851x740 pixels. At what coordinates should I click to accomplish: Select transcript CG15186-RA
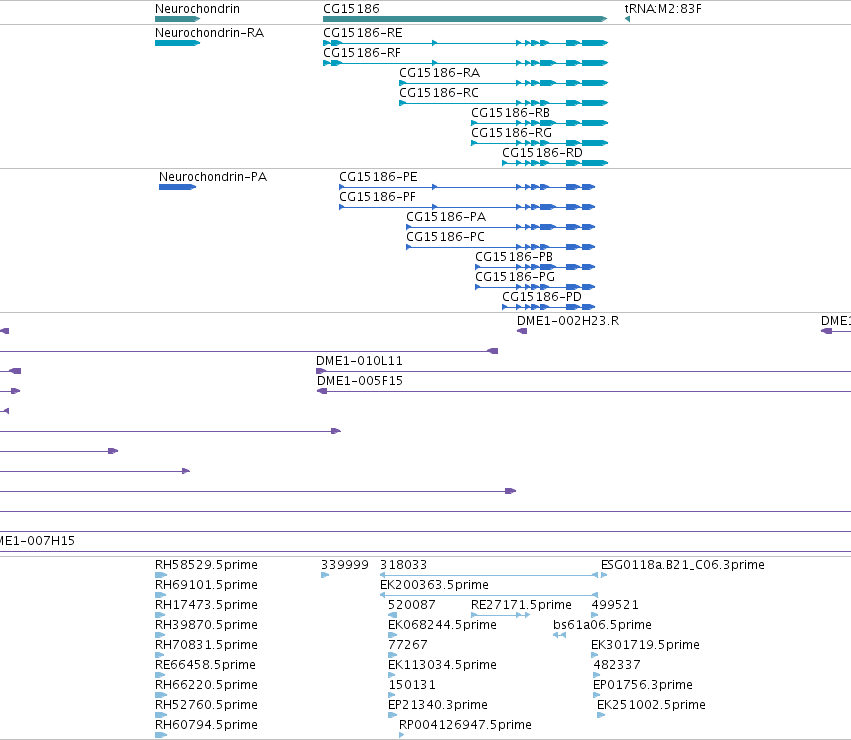440,73
